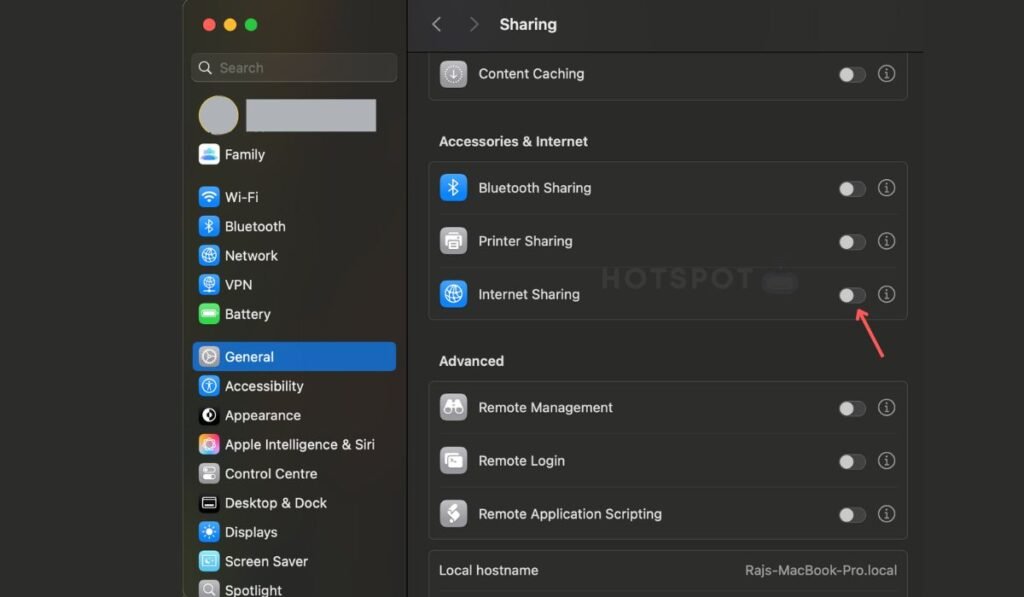Enable the Internet Sharing toggle
1024x597 pixels.
[x=851, y=294]
